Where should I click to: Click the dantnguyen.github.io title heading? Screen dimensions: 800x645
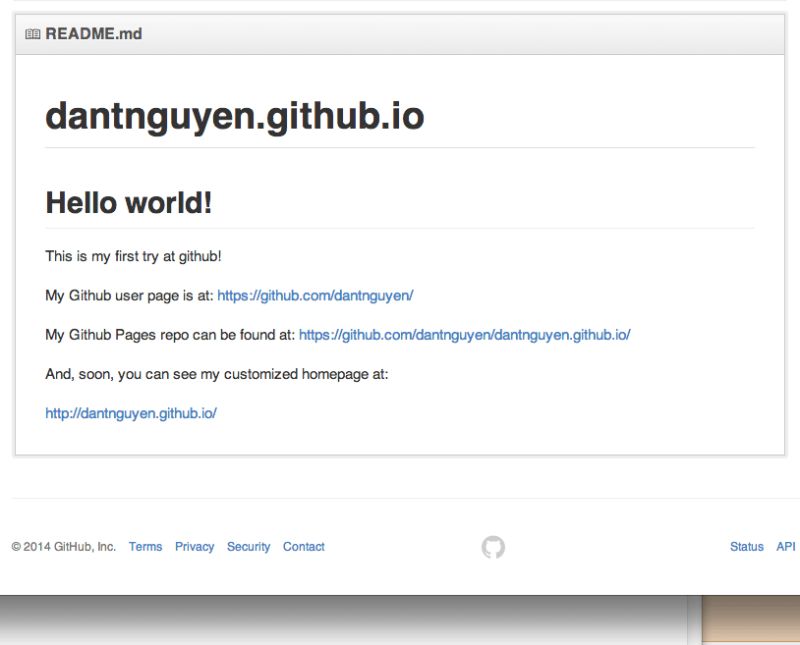click(234, 117)
